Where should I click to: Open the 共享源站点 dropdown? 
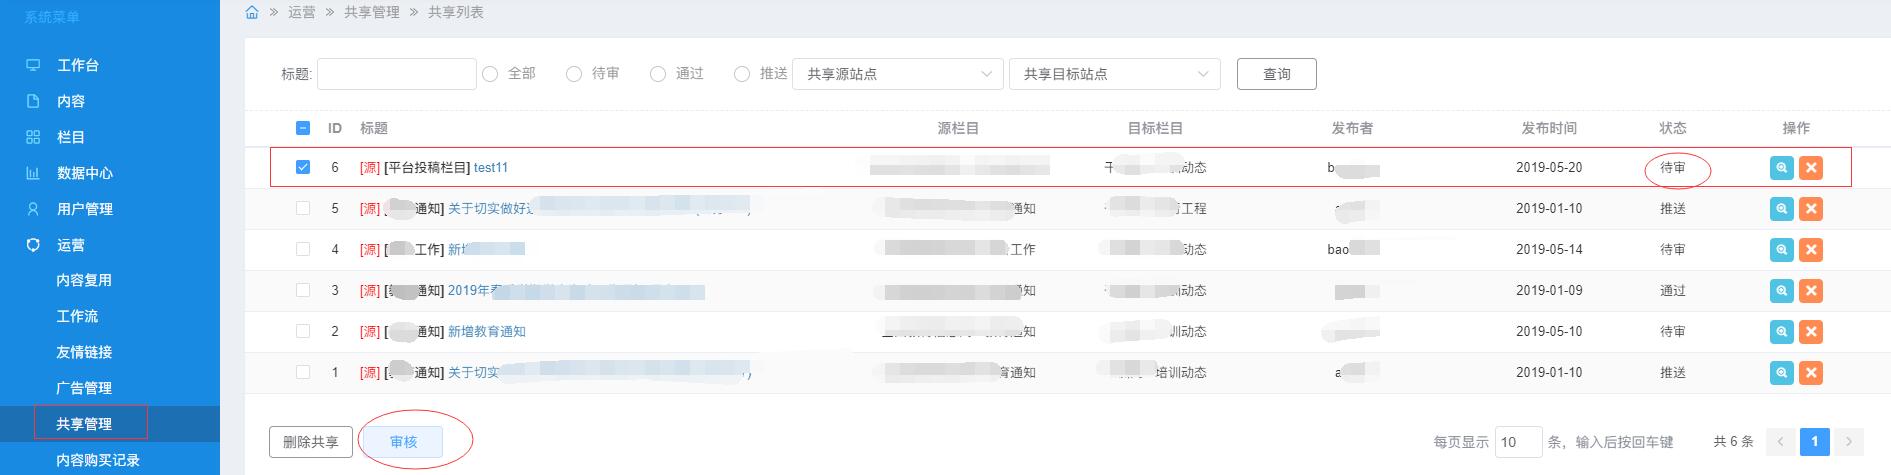point(897,74)
